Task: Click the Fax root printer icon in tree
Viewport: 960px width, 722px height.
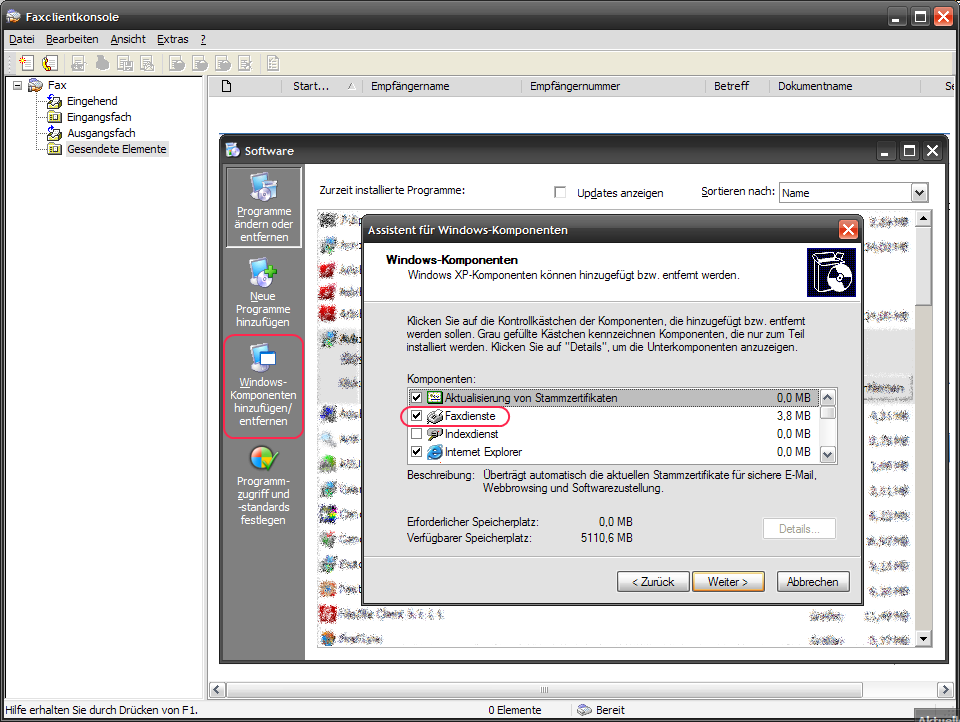Action: pos(36,85)
